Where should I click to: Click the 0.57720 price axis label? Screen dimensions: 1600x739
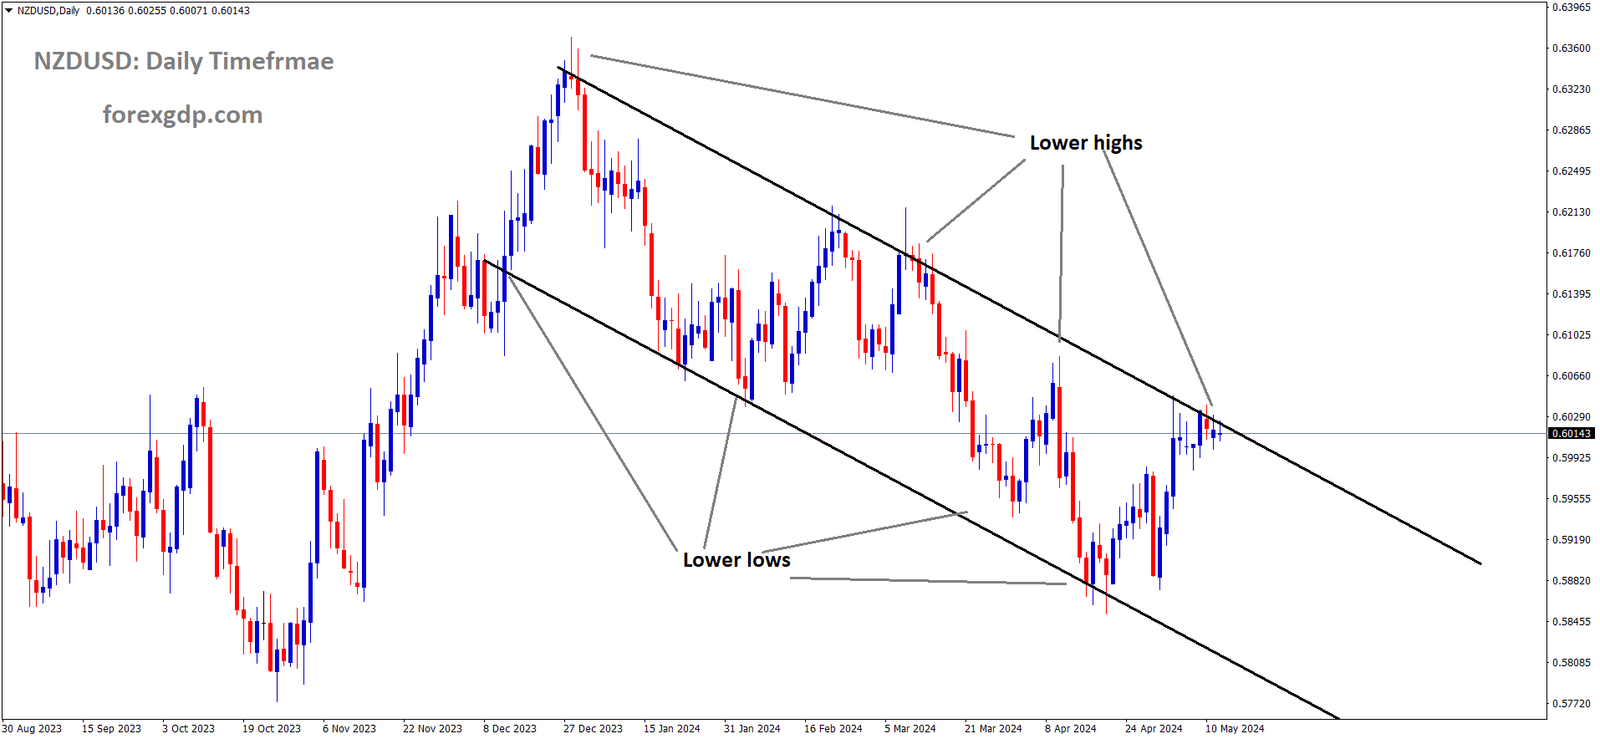[x=1571, y=704]
